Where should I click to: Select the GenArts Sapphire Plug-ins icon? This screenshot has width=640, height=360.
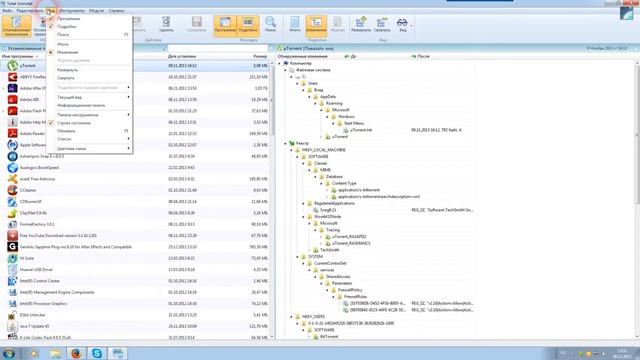13,247
